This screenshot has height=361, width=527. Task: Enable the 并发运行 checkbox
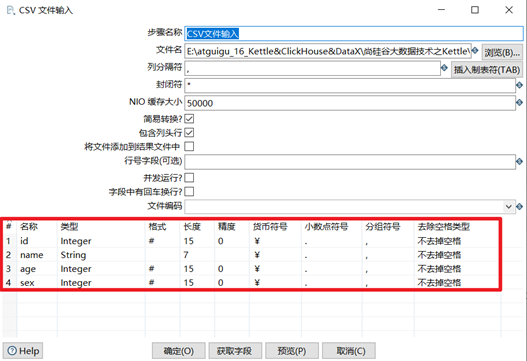pyautogui.click(x=189, y=177)
